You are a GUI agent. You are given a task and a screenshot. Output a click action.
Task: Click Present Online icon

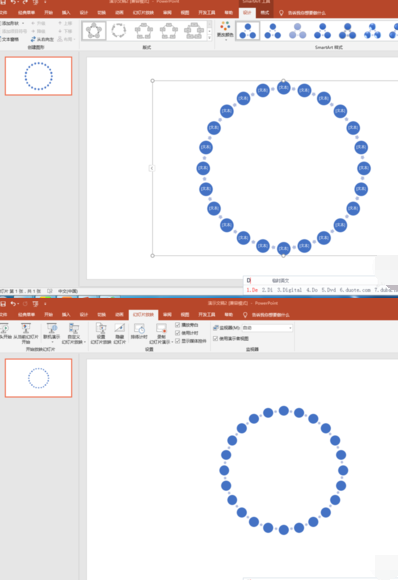pos(52,331)
